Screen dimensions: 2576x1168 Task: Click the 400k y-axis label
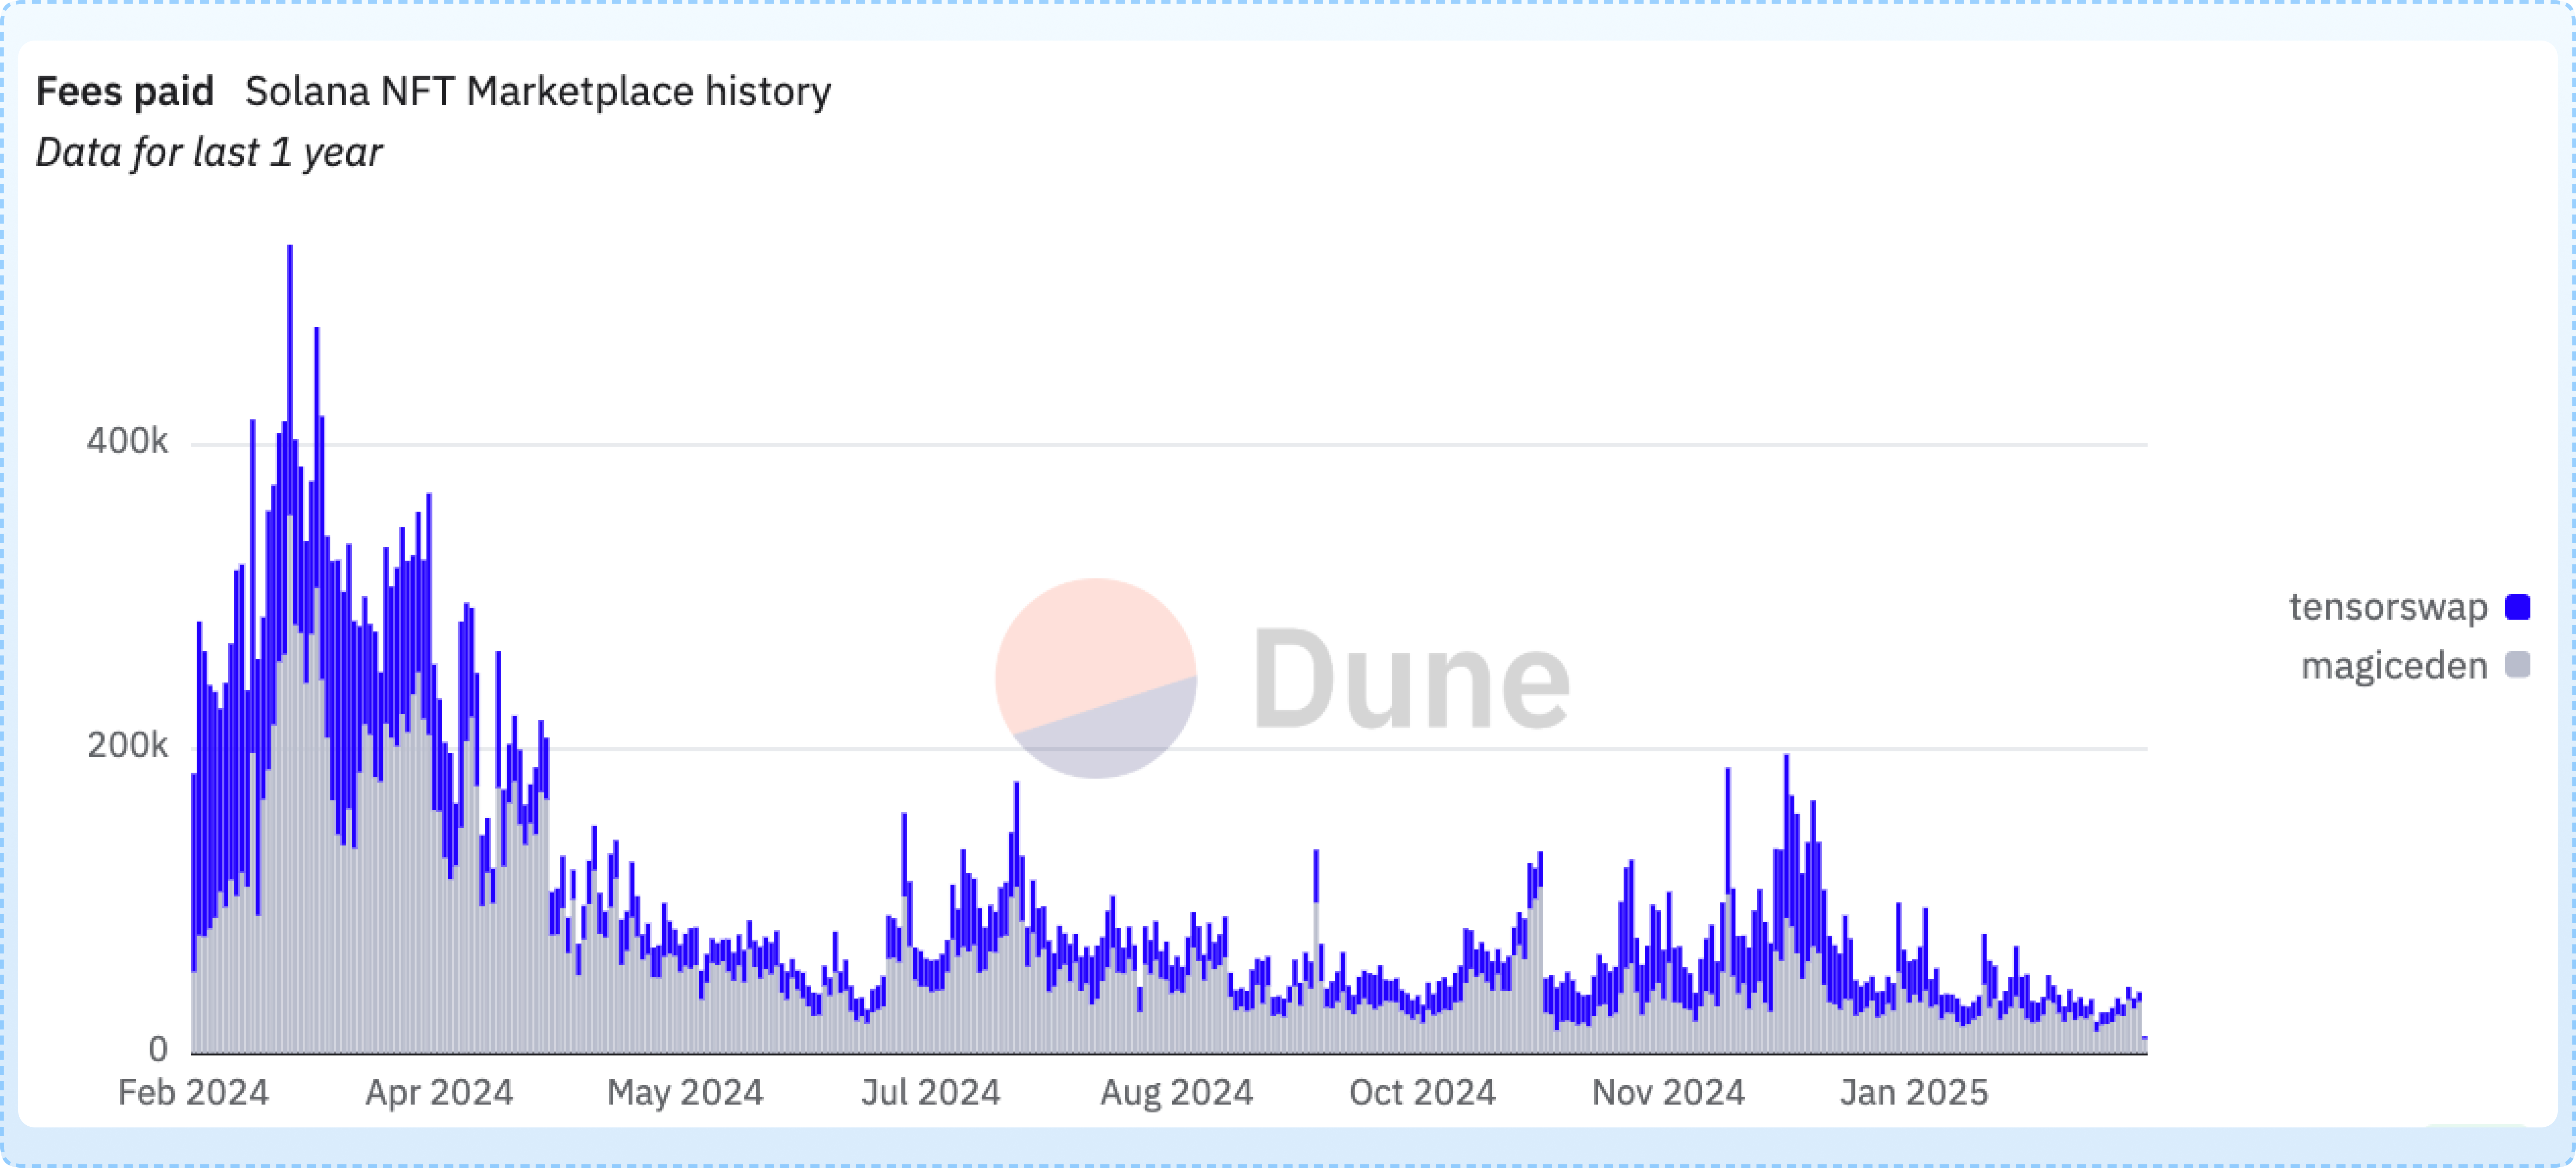coord(127,441)
